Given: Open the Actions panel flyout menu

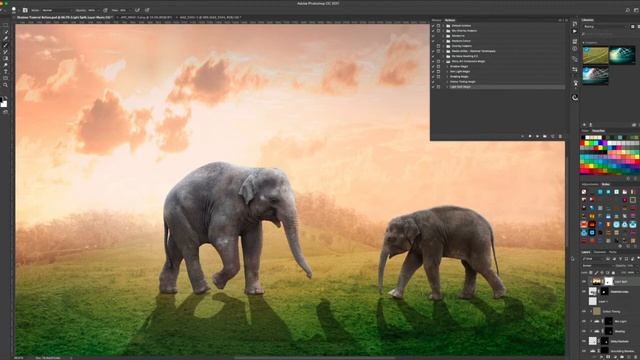Looking at the screenshot, I should coord(567,20).
